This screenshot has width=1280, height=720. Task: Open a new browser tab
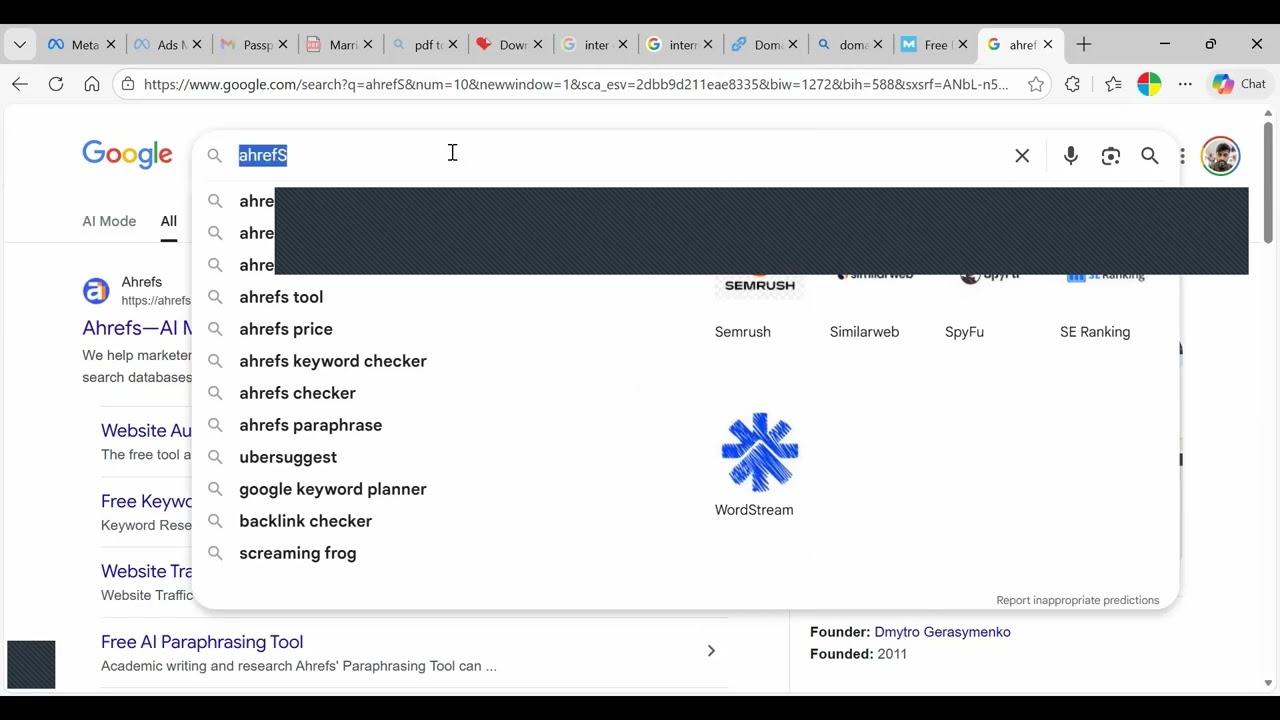point(1084,44)
